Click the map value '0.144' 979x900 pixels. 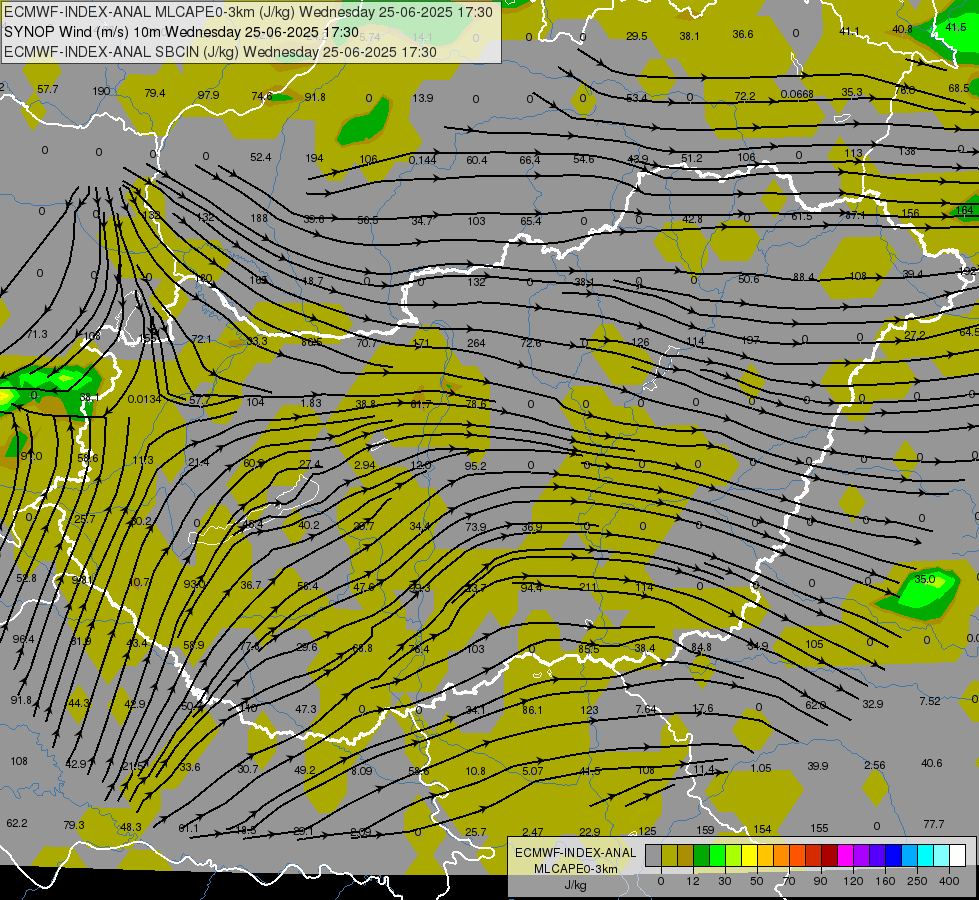[x=422, y=160]
